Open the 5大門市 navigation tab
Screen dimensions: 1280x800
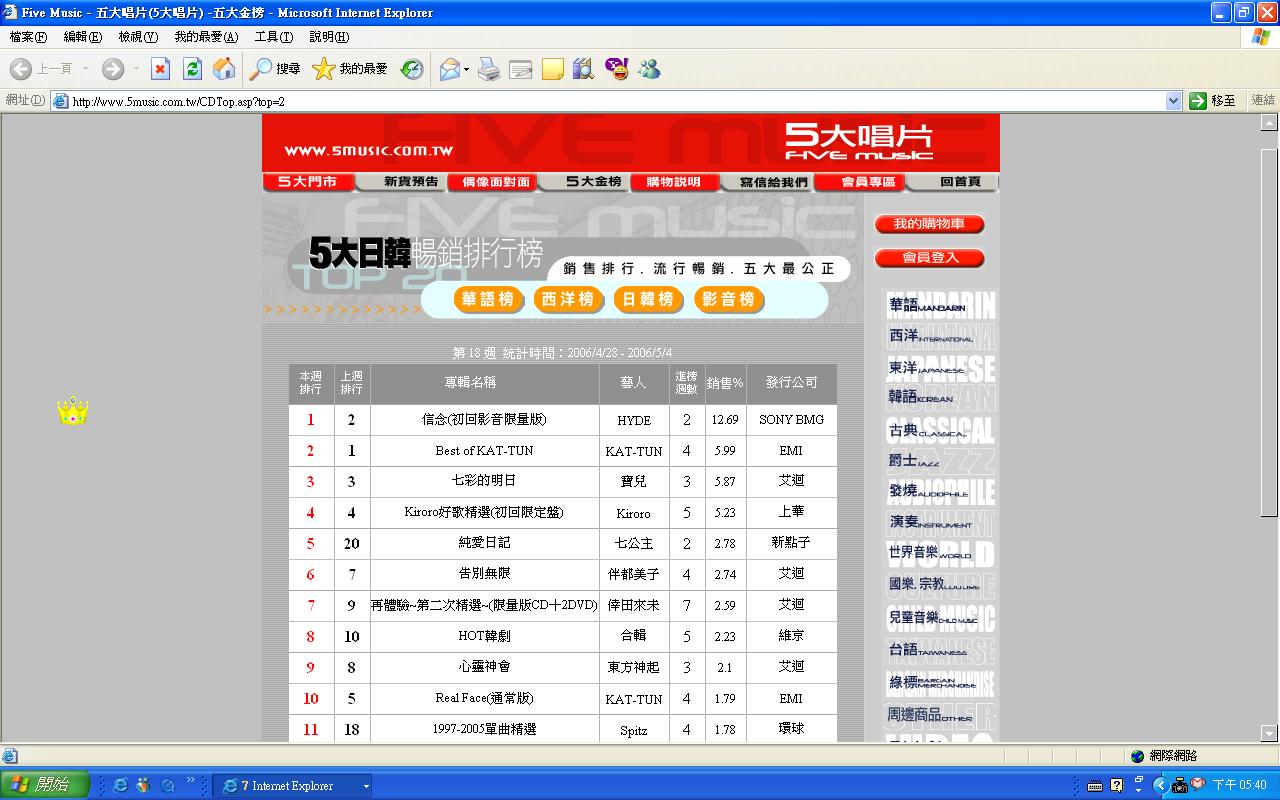point(308,182)
